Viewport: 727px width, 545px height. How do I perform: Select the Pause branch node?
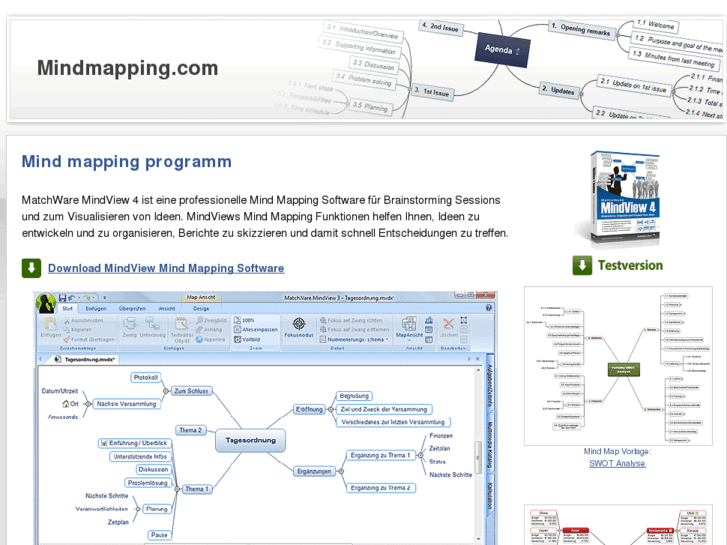coord(159,535)
